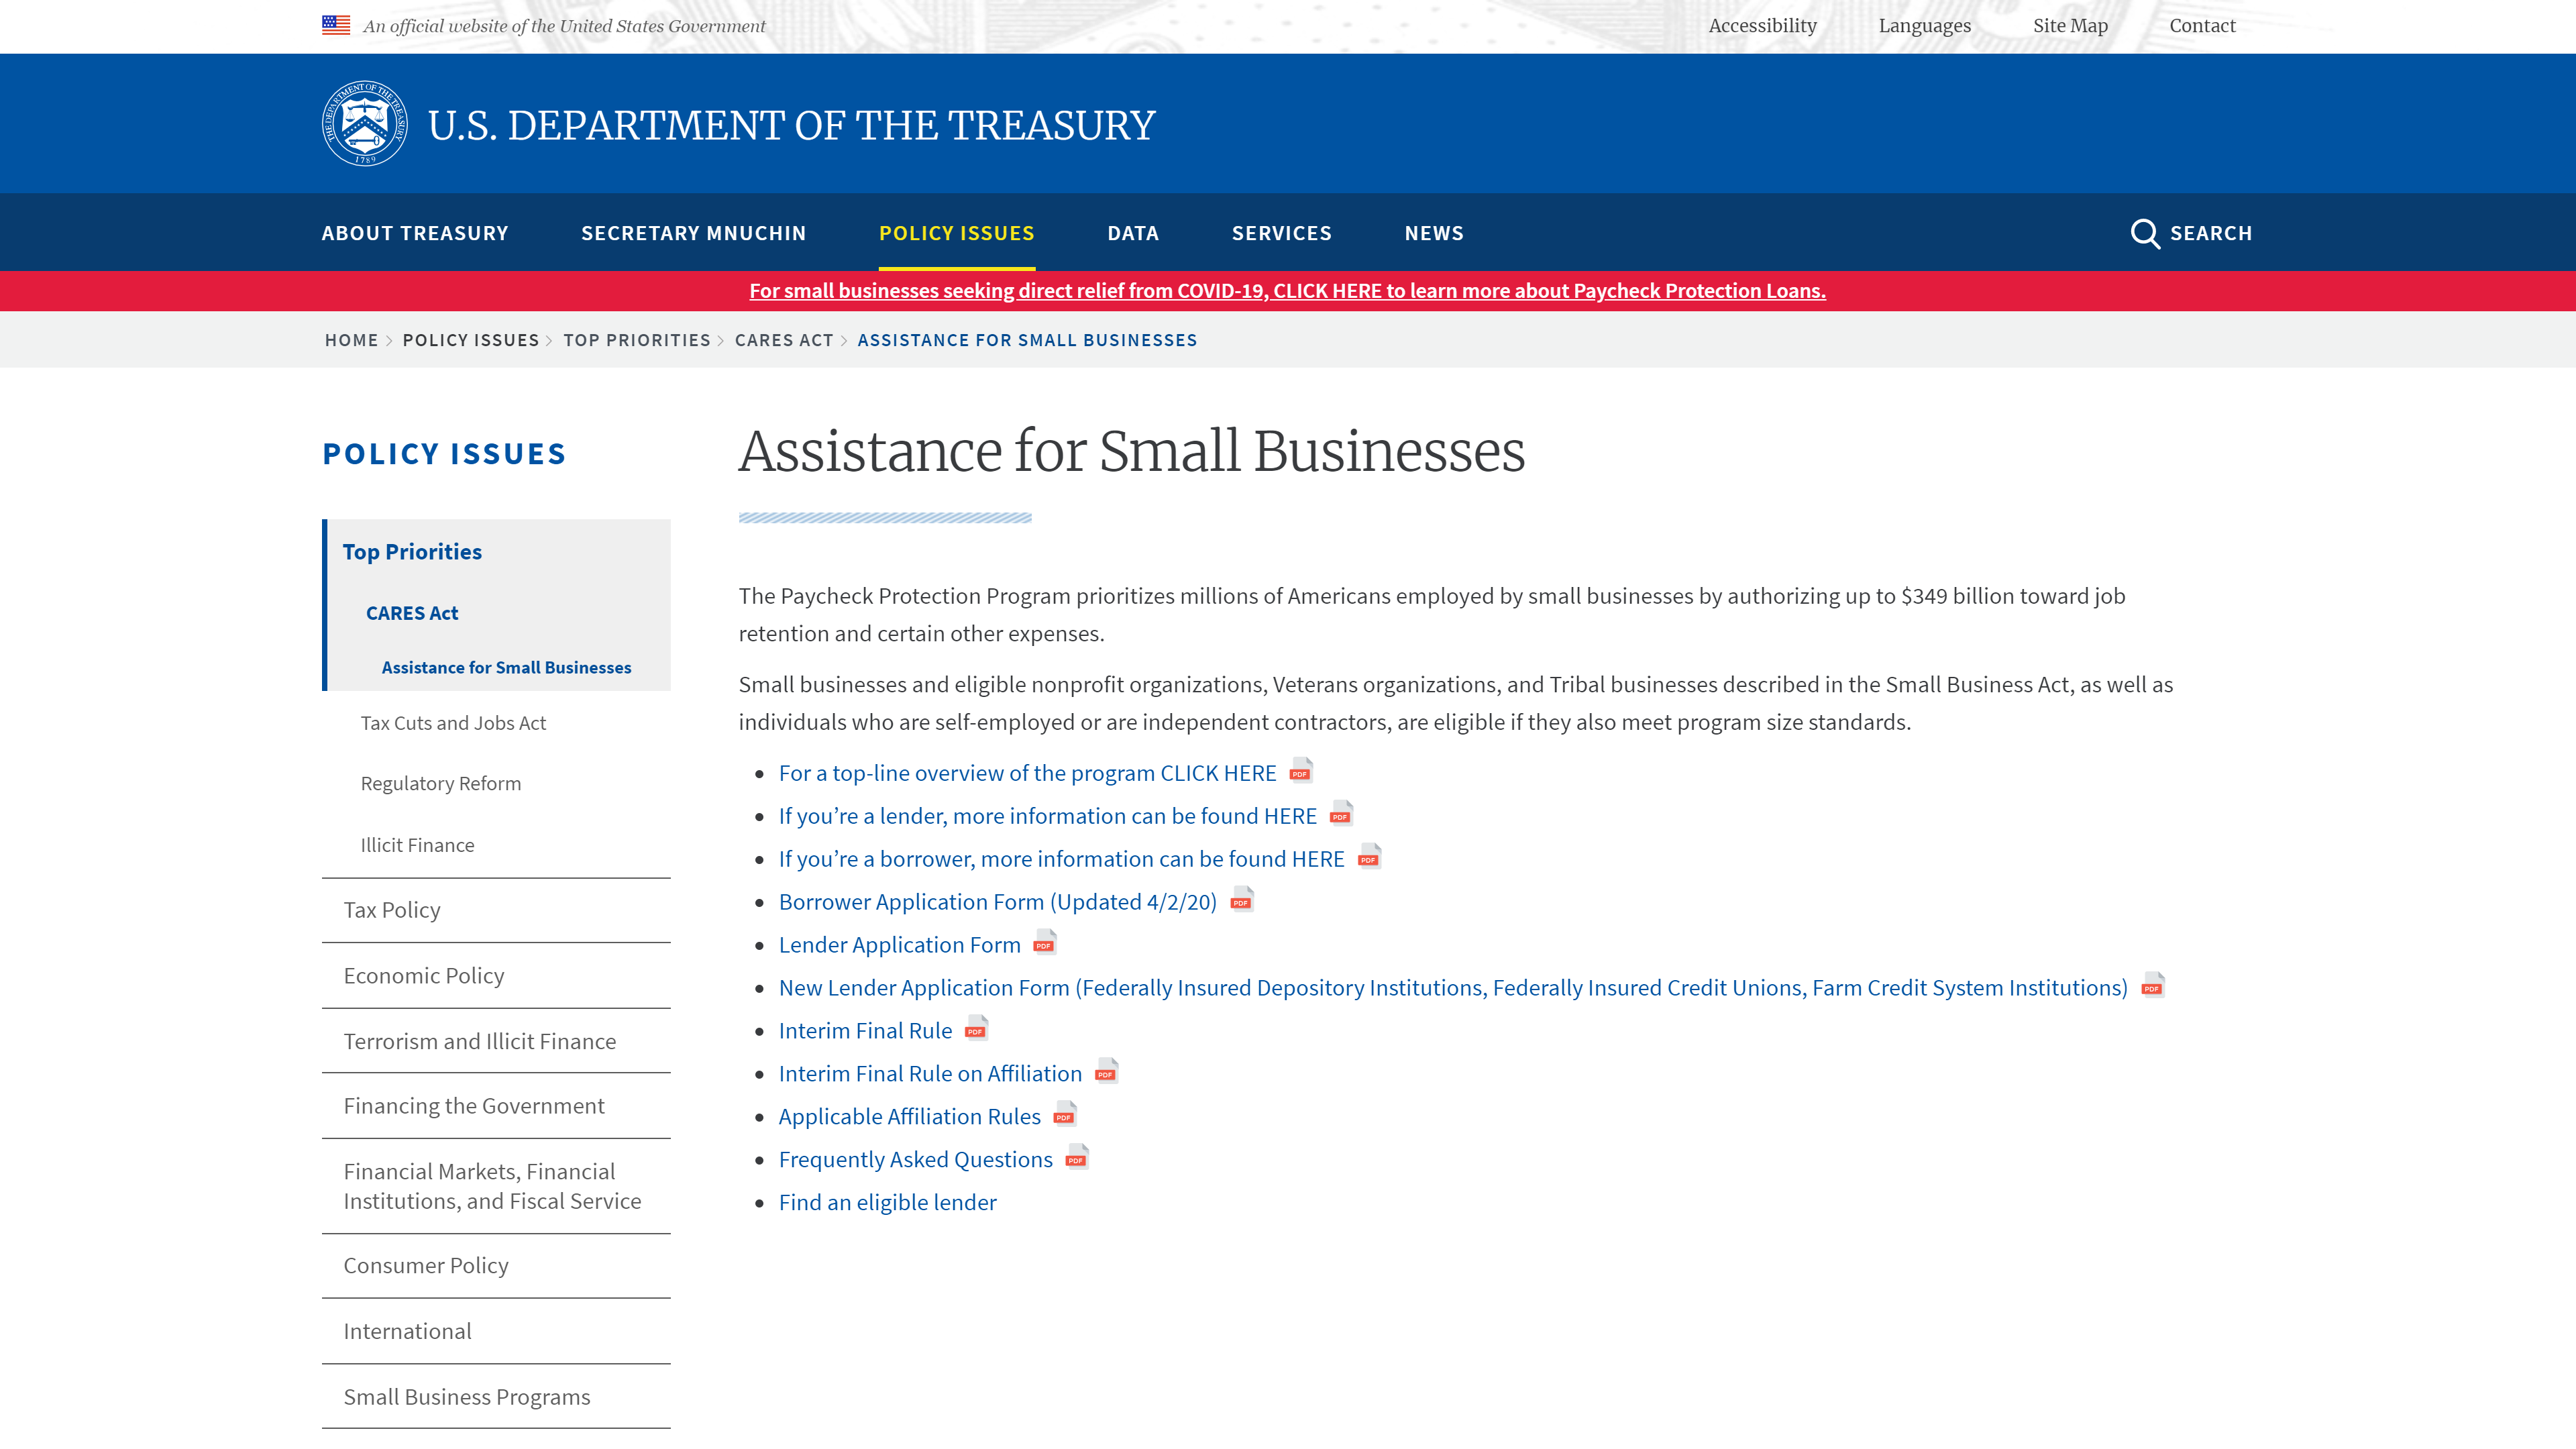Open the Languages link
Screen dimensions: 2576x1449
[x=1924, y=26]
